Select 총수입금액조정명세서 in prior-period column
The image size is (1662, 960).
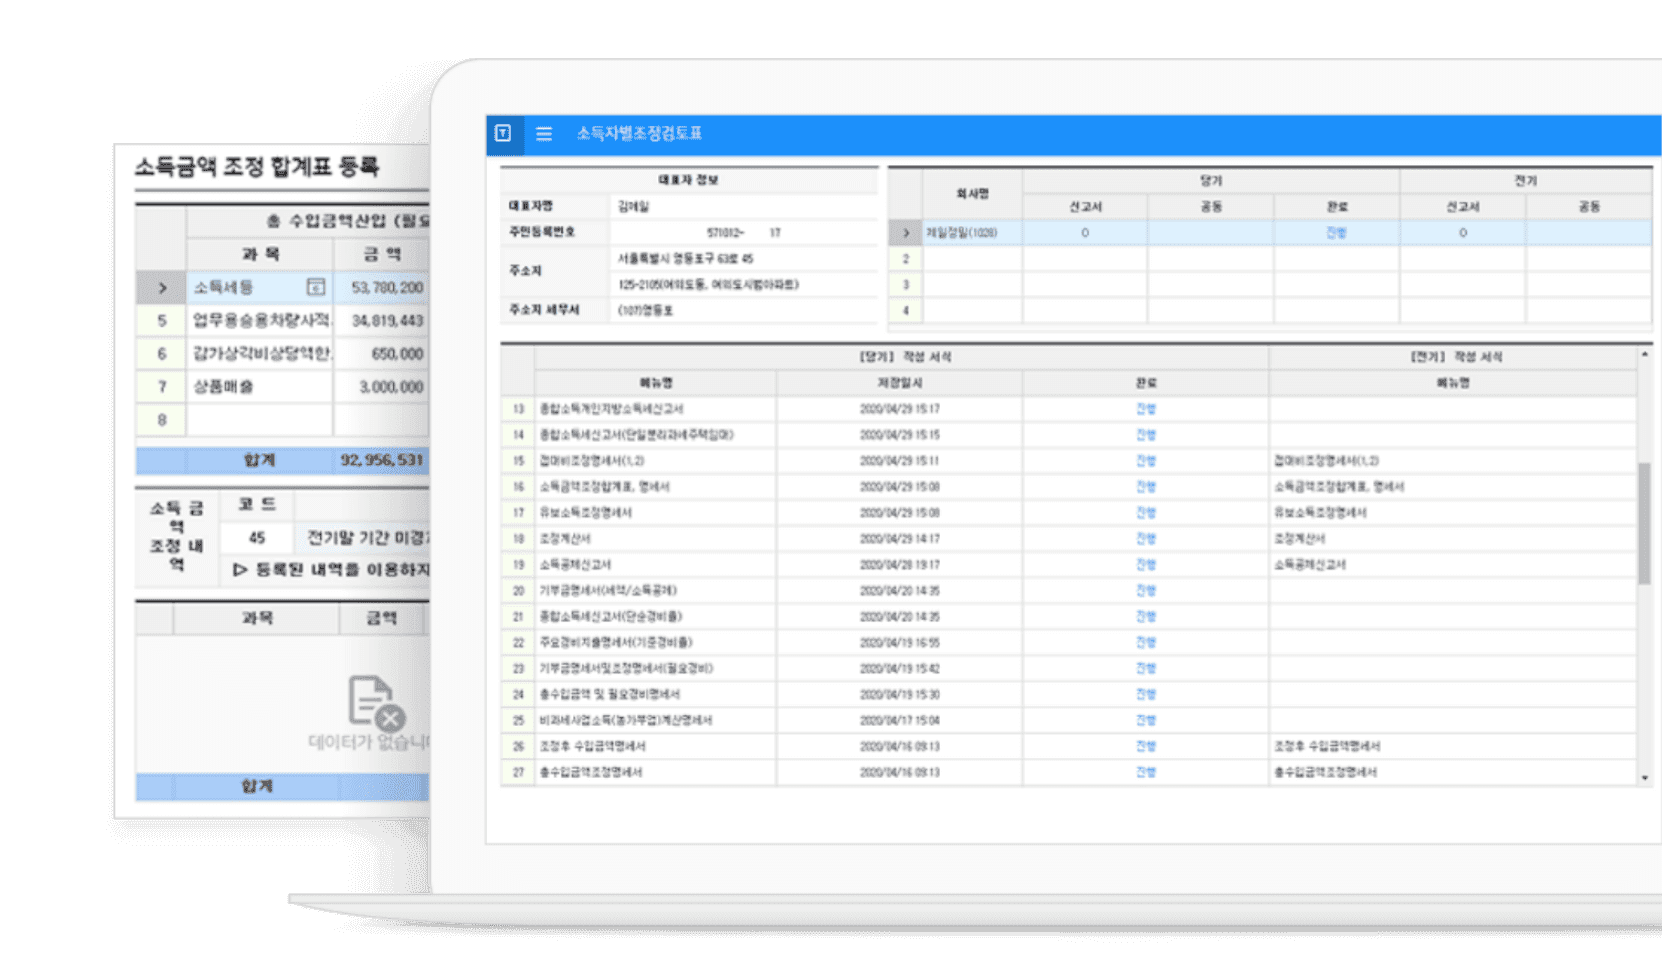pyautogui.click(x=1325, y=772)
